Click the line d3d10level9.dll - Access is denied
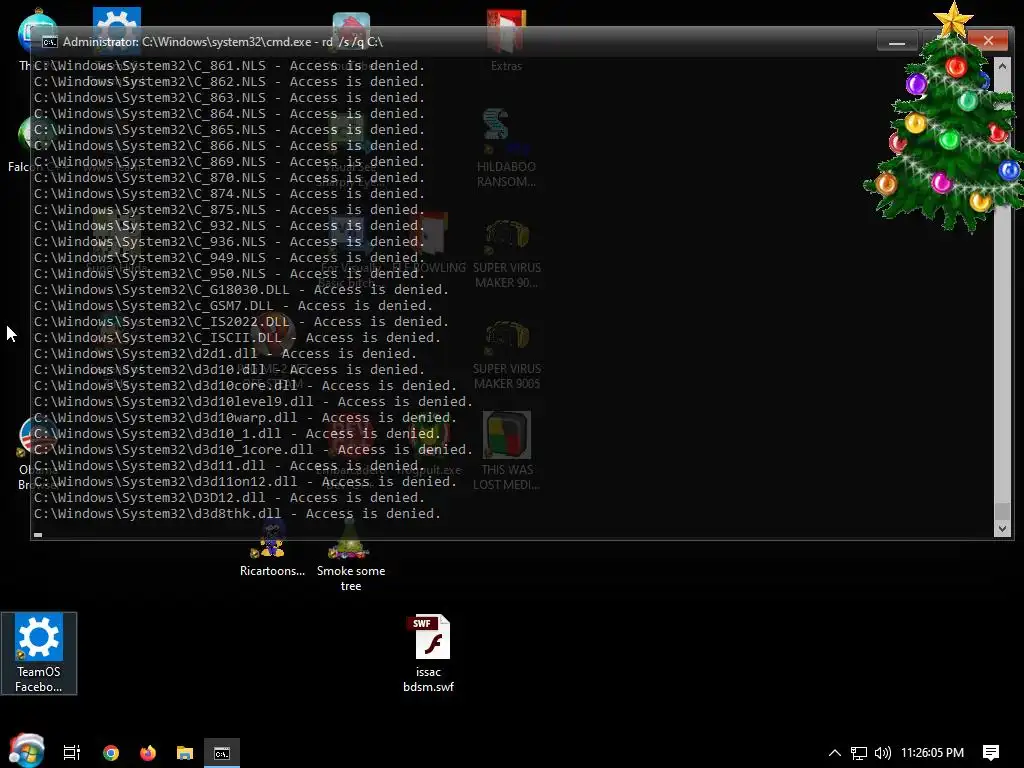 click(x=253, y=402)
